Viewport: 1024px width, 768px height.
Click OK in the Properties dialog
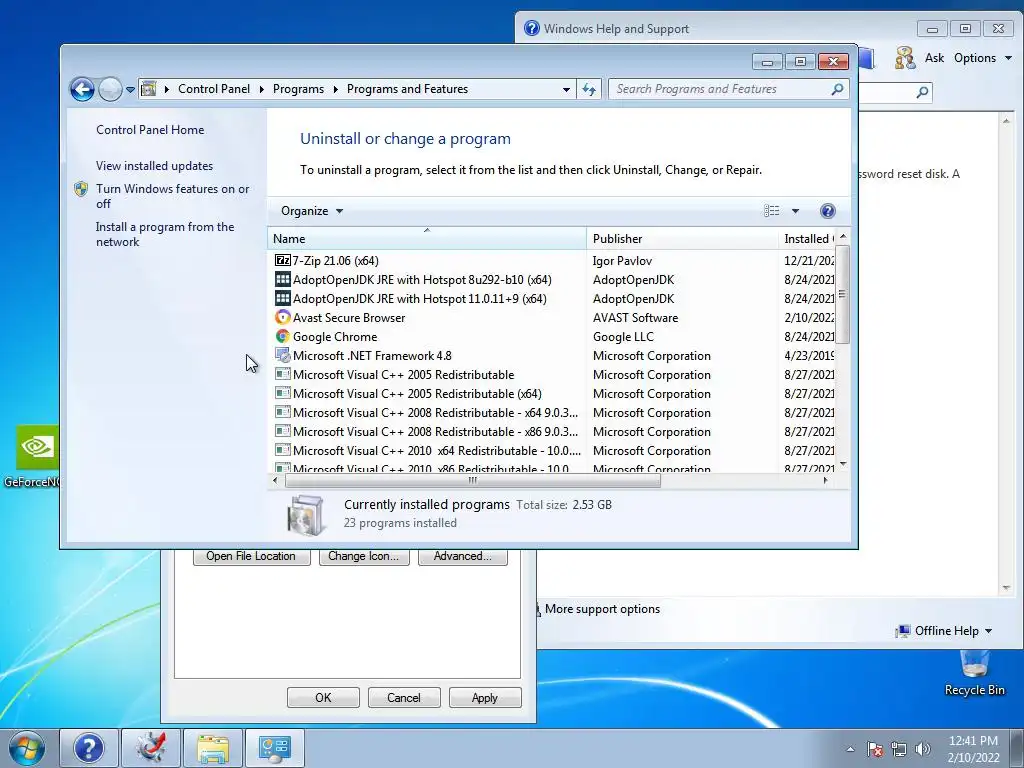[323, 697]
